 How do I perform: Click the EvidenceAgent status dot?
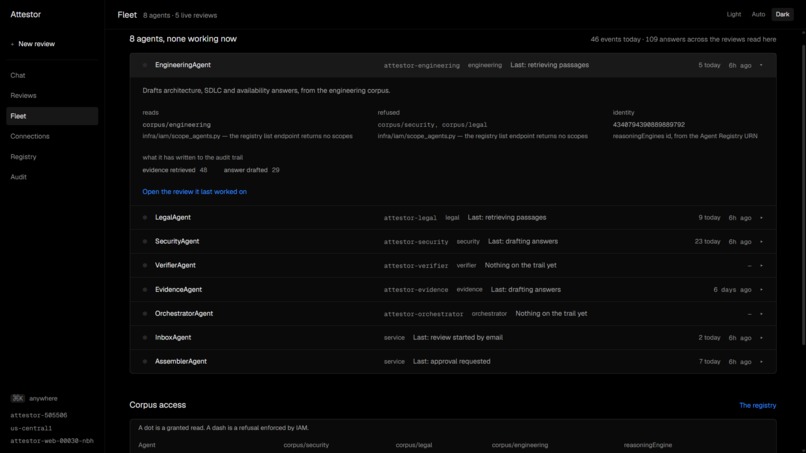pyautogui.click(x=145, y=289)
